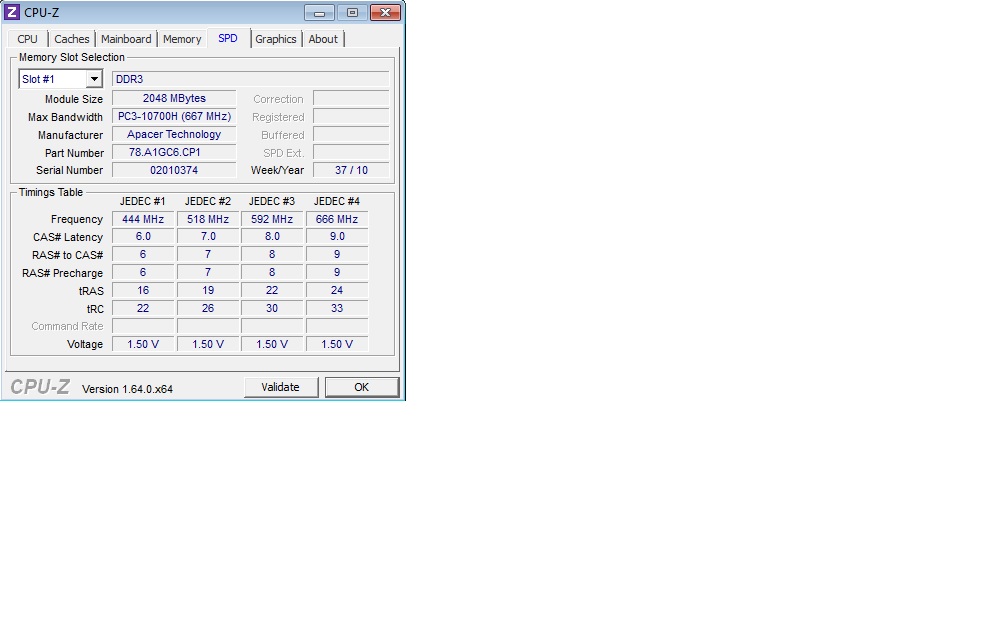
Task: Click the Validate button
Action: point(280,387)
